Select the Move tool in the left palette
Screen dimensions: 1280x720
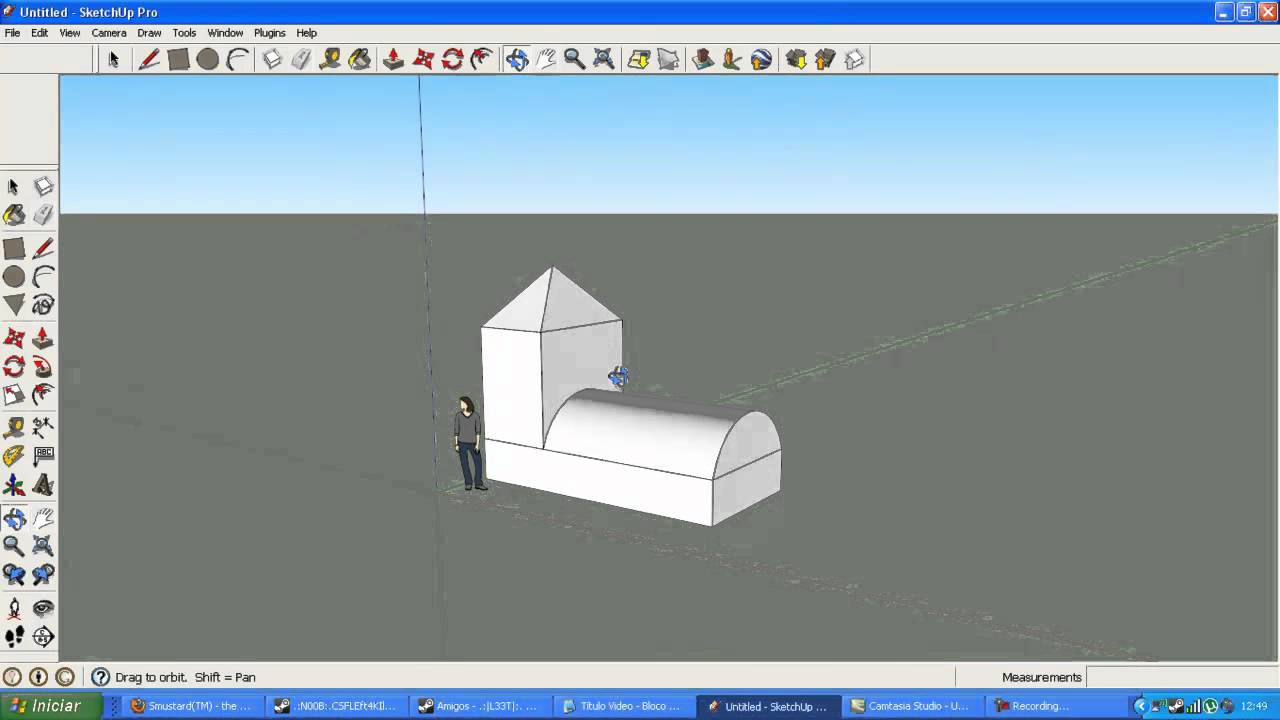(x=14, y=339)
